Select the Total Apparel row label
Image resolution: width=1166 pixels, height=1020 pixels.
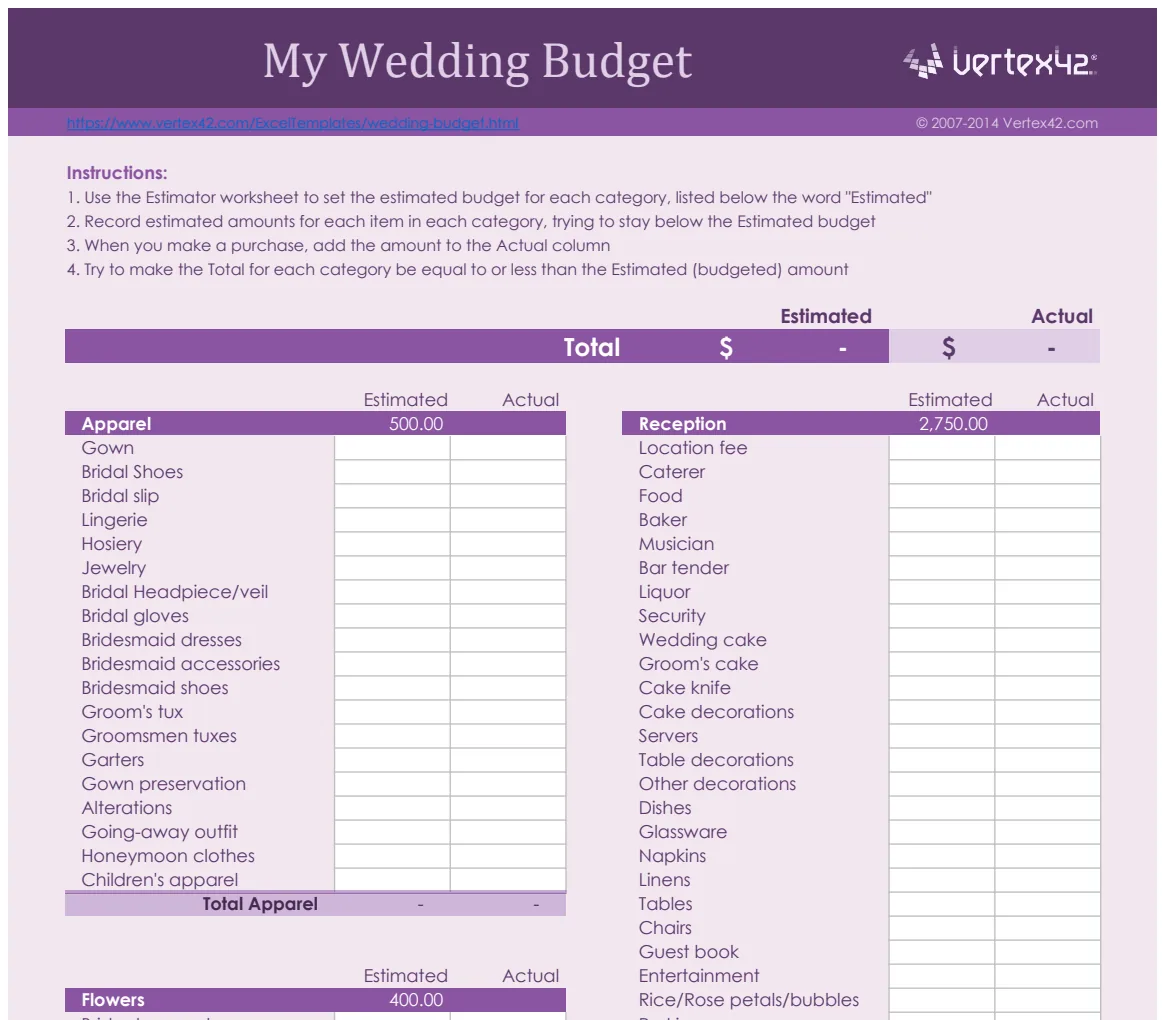260,904
